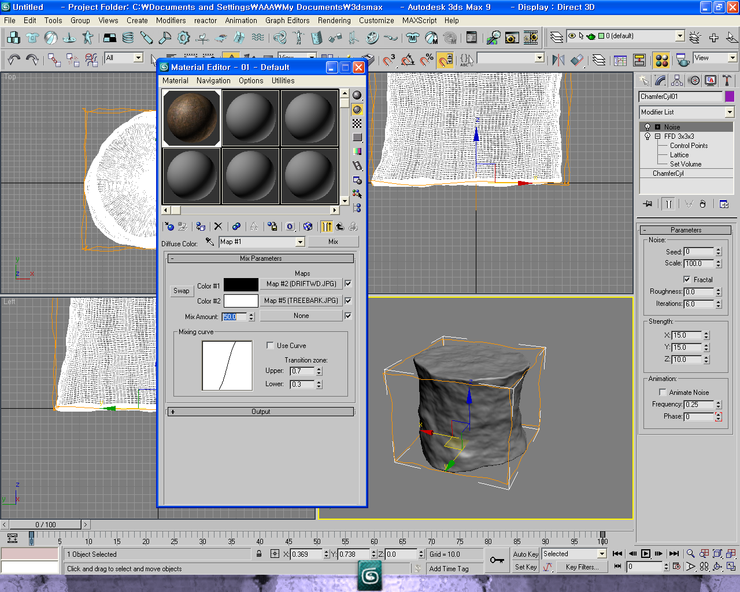Image resolution: width=740 pixels, height=592 pixels.
Task: Toggle the Angle Snap magnet icon
Action: pos(407,59)
